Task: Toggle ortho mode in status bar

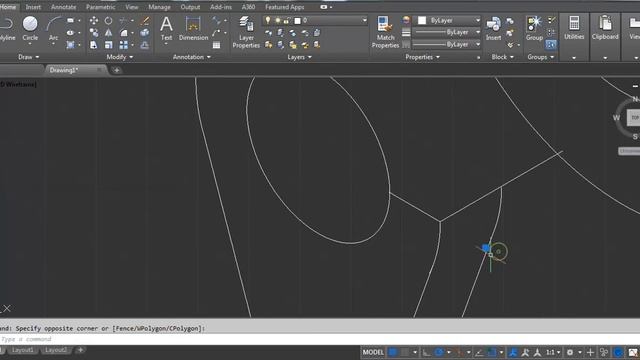Action: (426, 352)
